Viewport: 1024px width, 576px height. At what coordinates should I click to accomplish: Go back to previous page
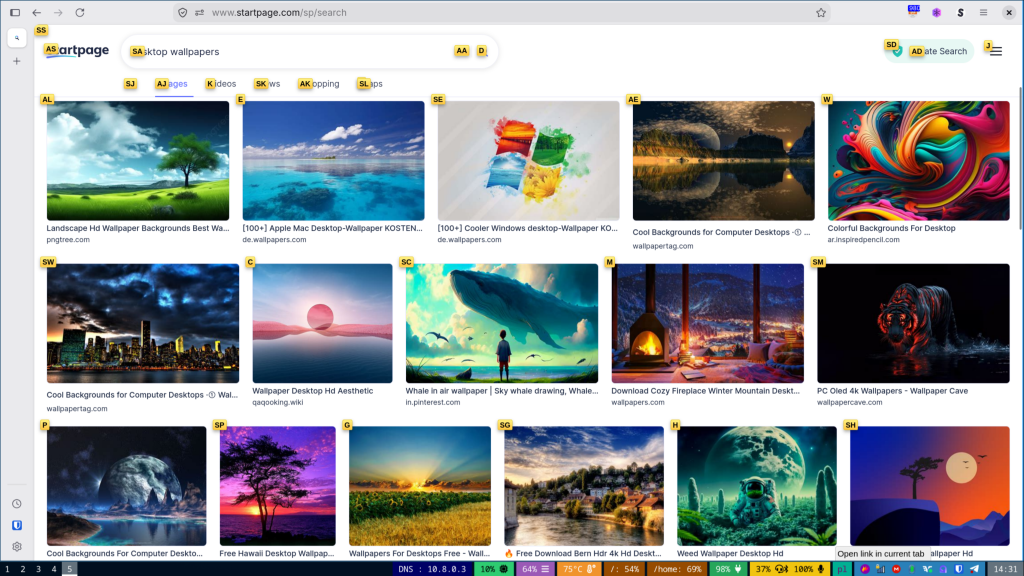37,12
